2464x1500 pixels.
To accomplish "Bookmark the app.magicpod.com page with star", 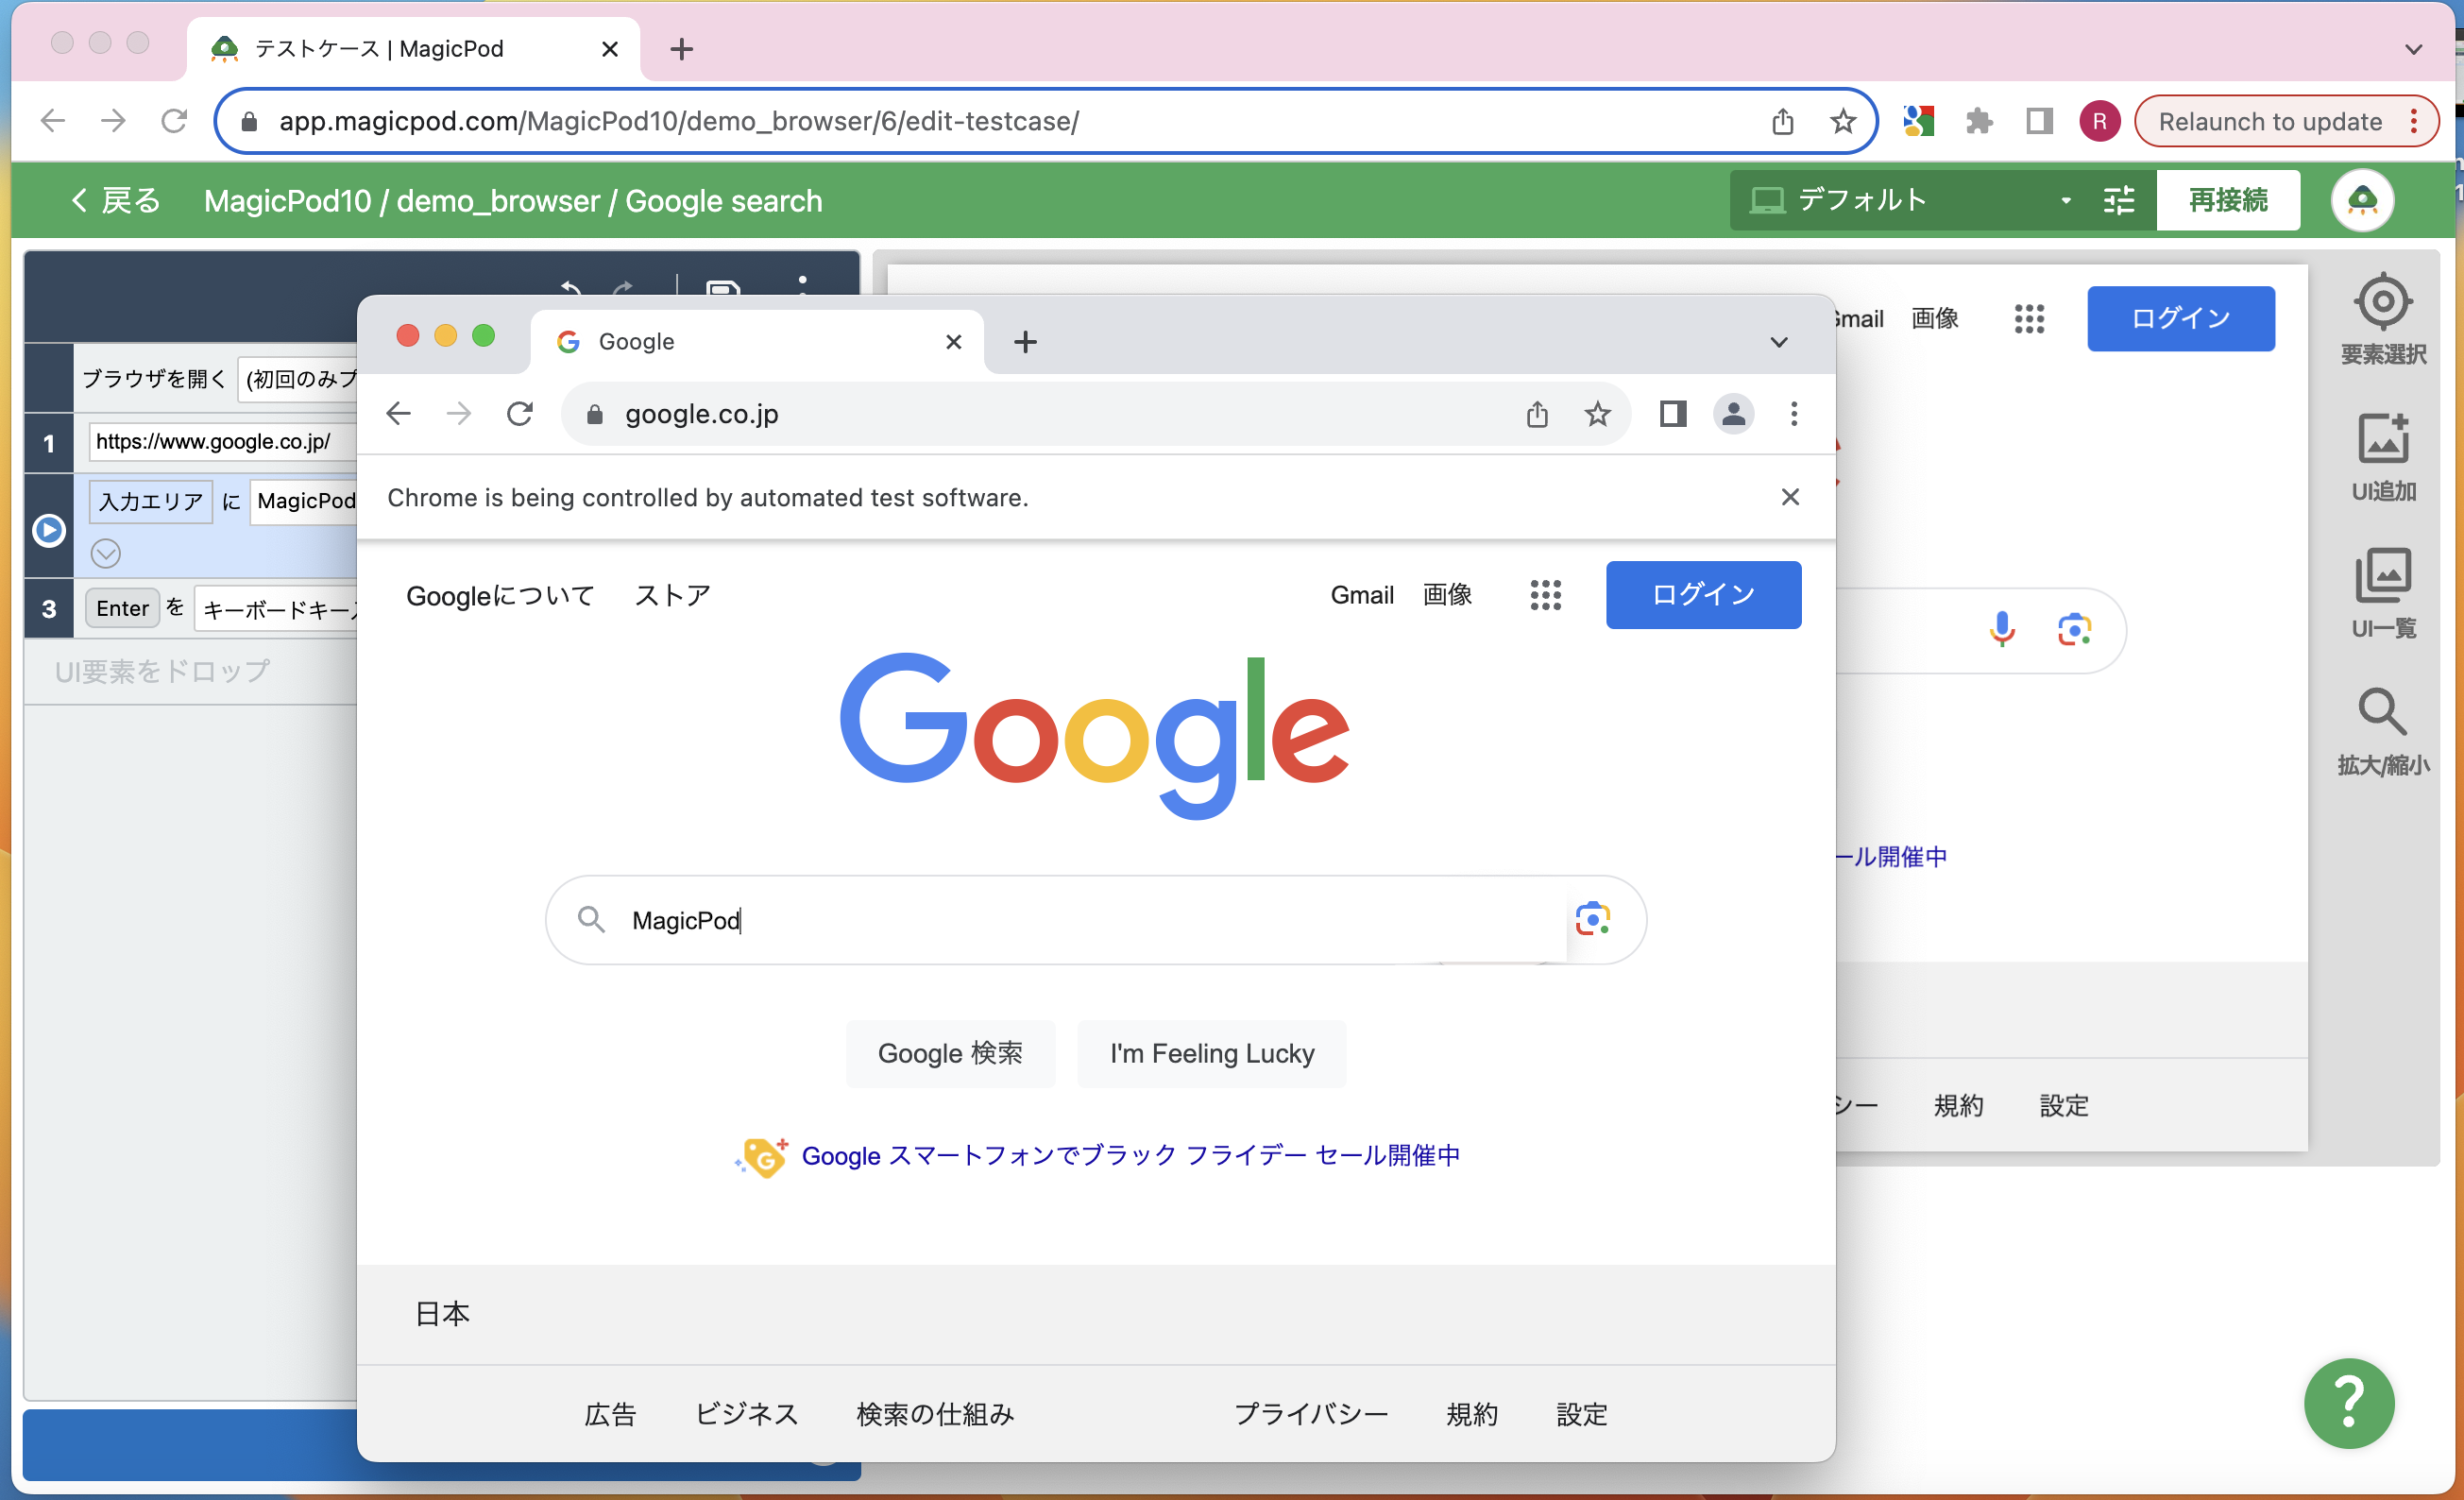I will [1842, 121].
